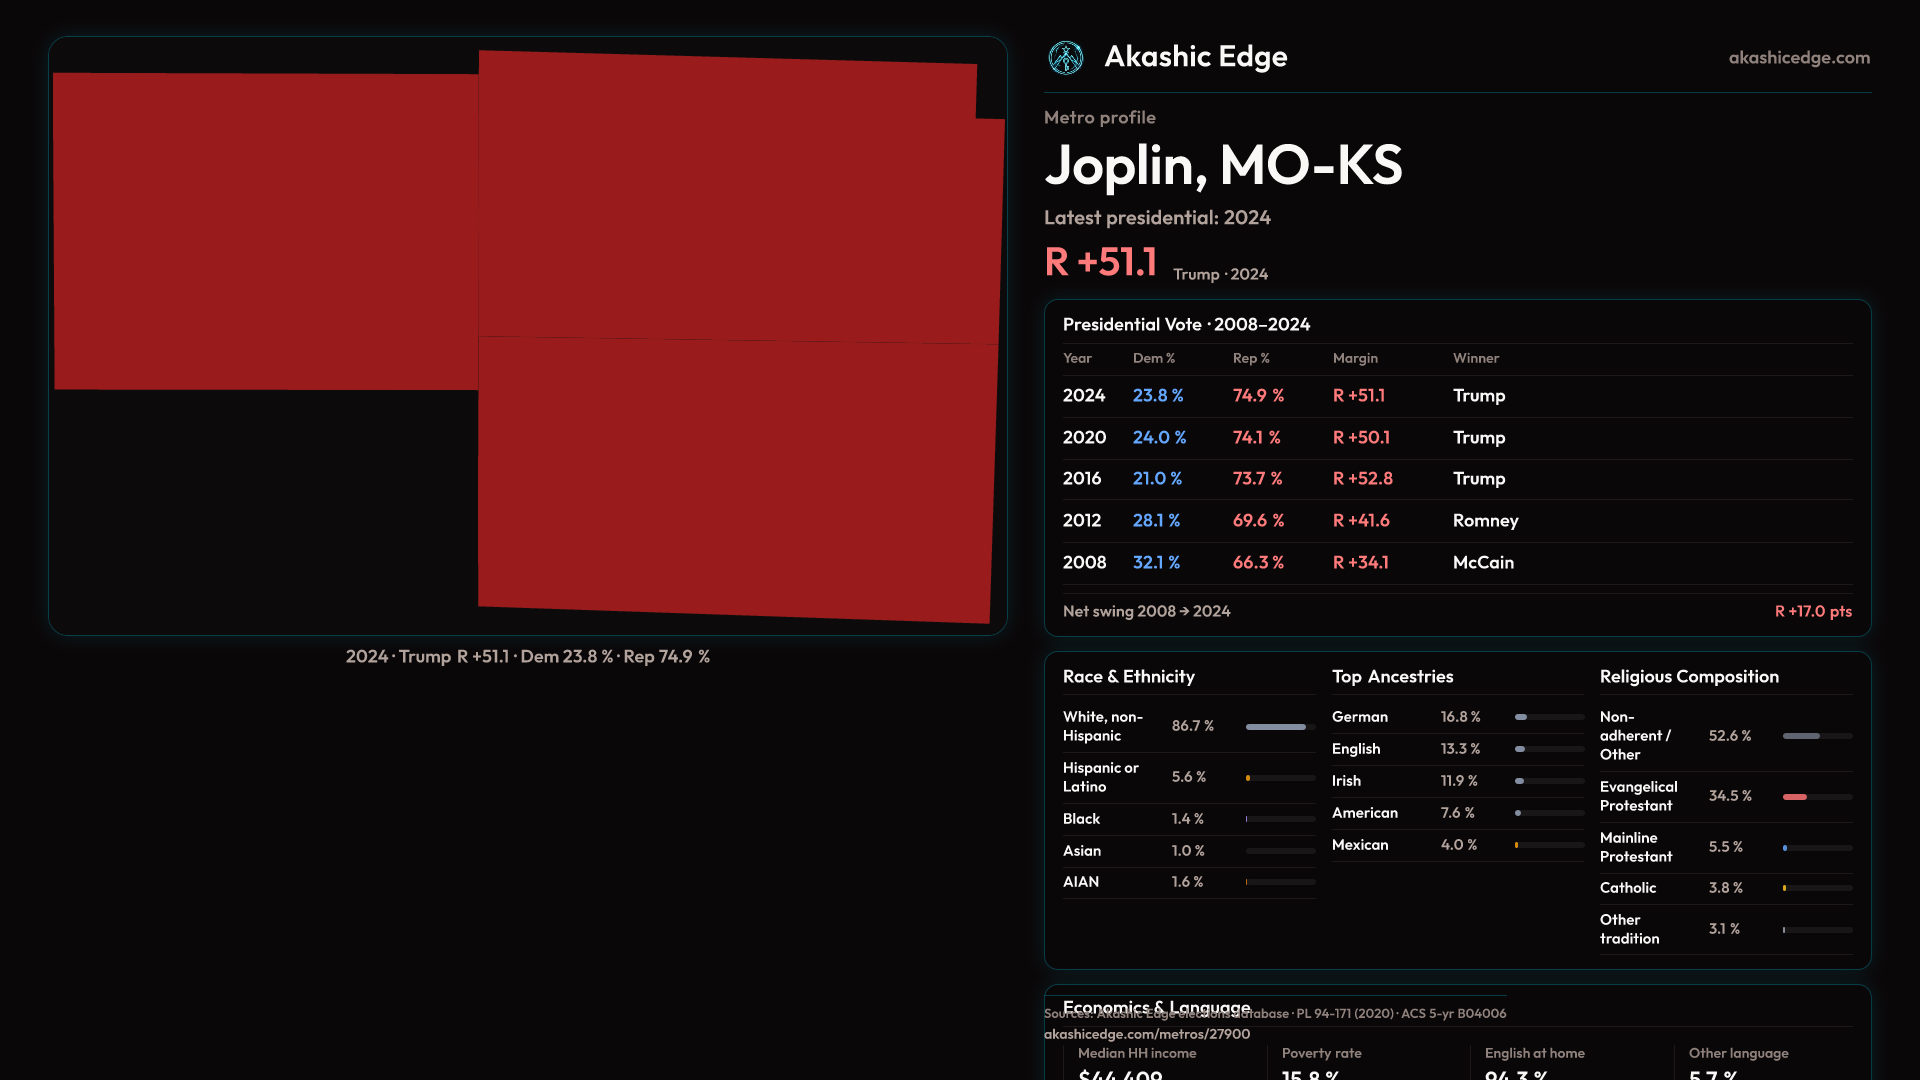Click the Net swing R +17.0 pts value
This screenshot has height=1080, width=1920.
[1812, 611]
